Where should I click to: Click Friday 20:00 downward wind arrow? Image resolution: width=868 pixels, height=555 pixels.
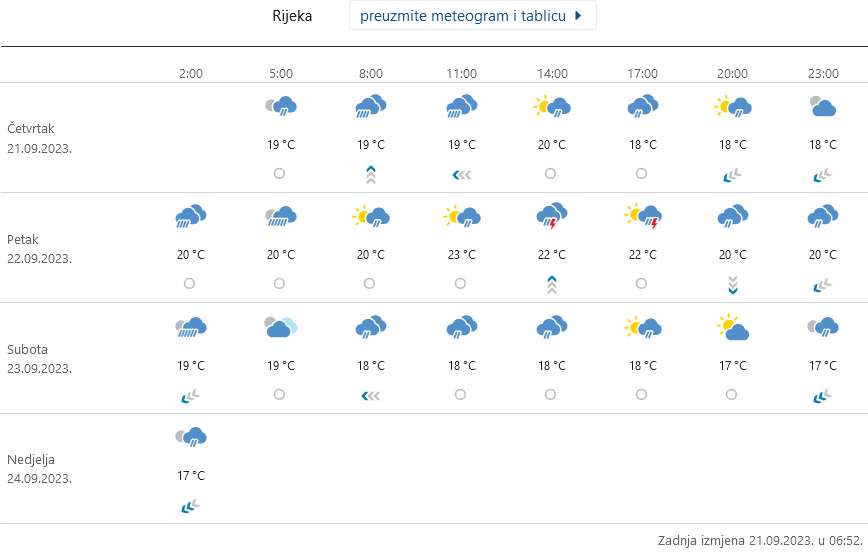(x=732, y=285)
